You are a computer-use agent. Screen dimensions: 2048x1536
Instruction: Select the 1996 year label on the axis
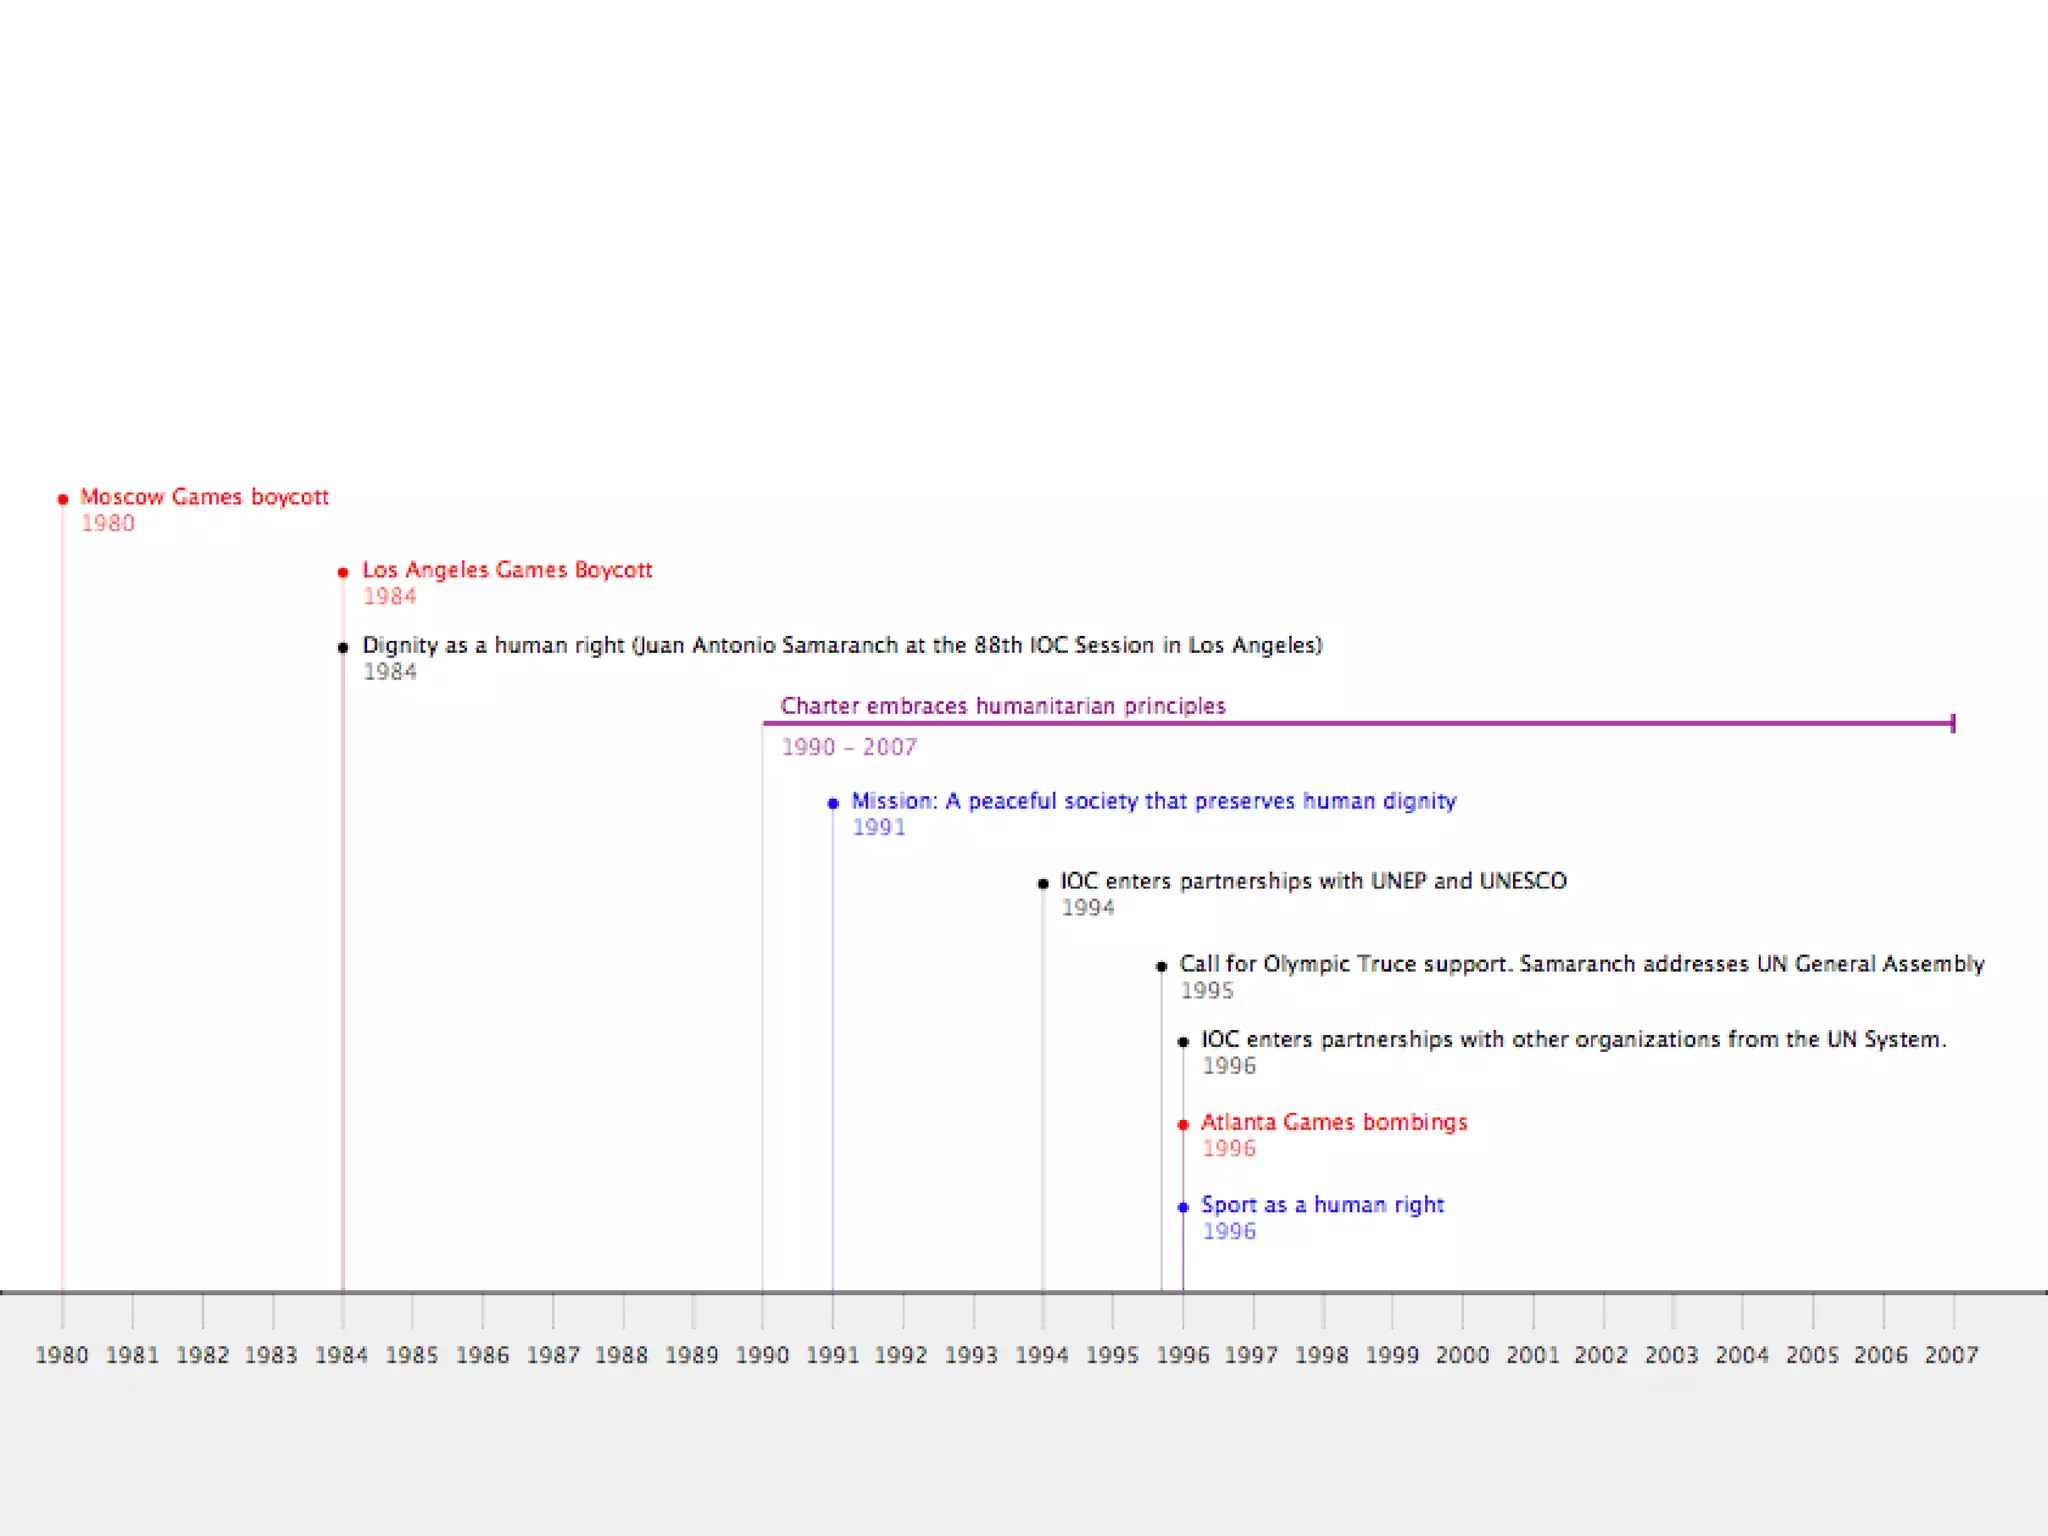[1183, 1355]
